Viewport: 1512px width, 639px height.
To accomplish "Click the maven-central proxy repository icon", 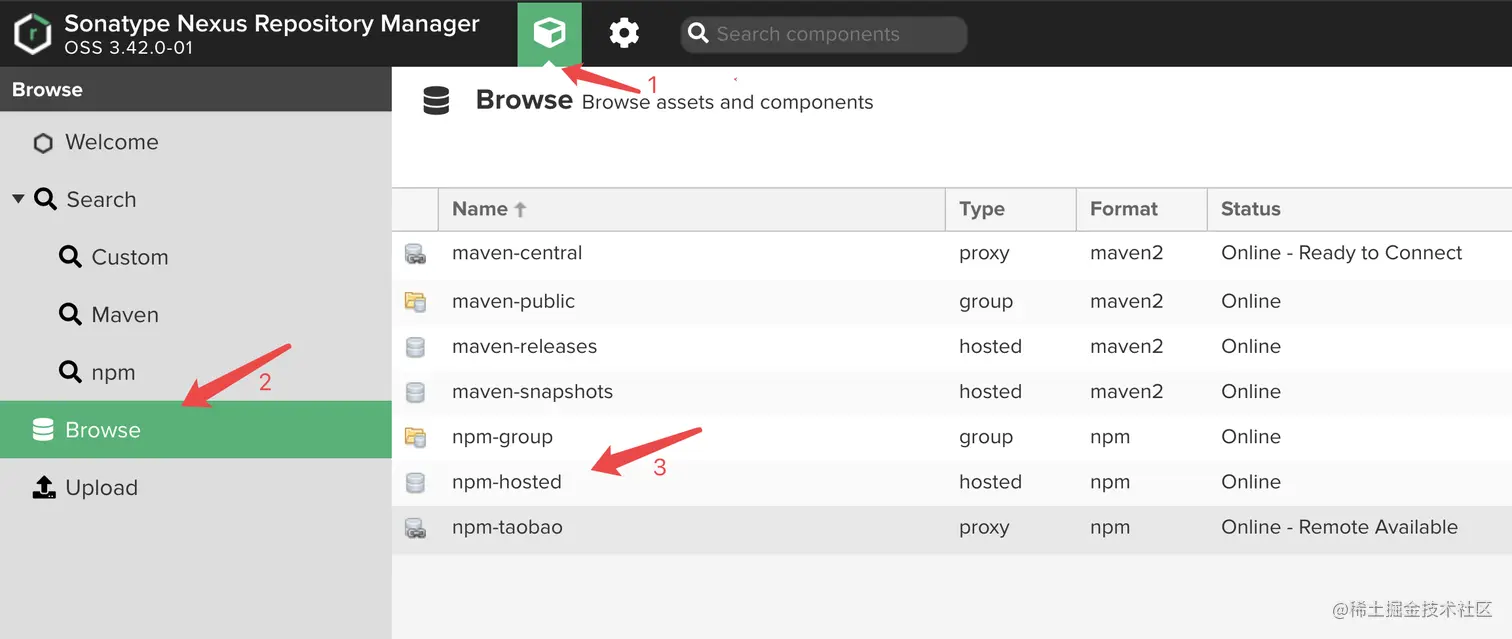I will [415, 254].
